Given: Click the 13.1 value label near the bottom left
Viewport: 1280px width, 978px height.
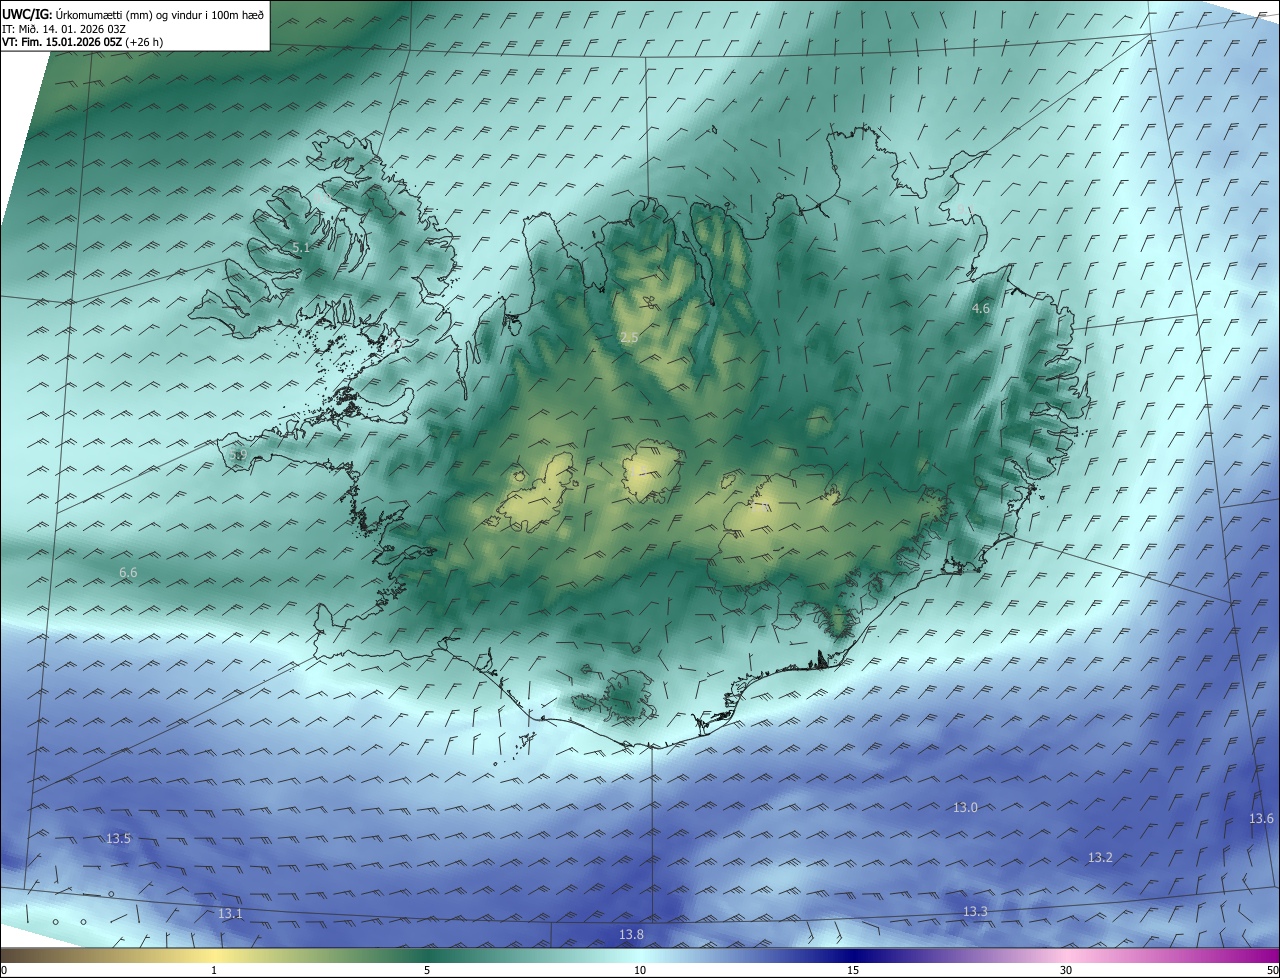Looking at the screenshot, I should coord(230,914).
